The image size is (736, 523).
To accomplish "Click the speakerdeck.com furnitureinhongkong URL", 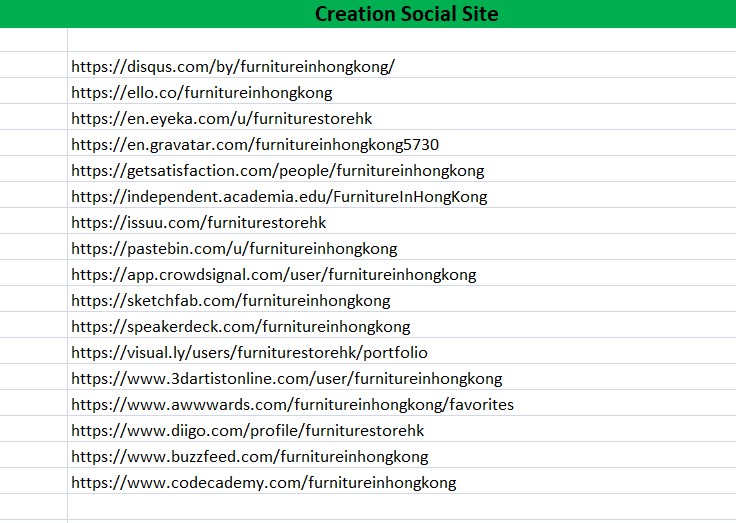I will [x=241, y=327].
